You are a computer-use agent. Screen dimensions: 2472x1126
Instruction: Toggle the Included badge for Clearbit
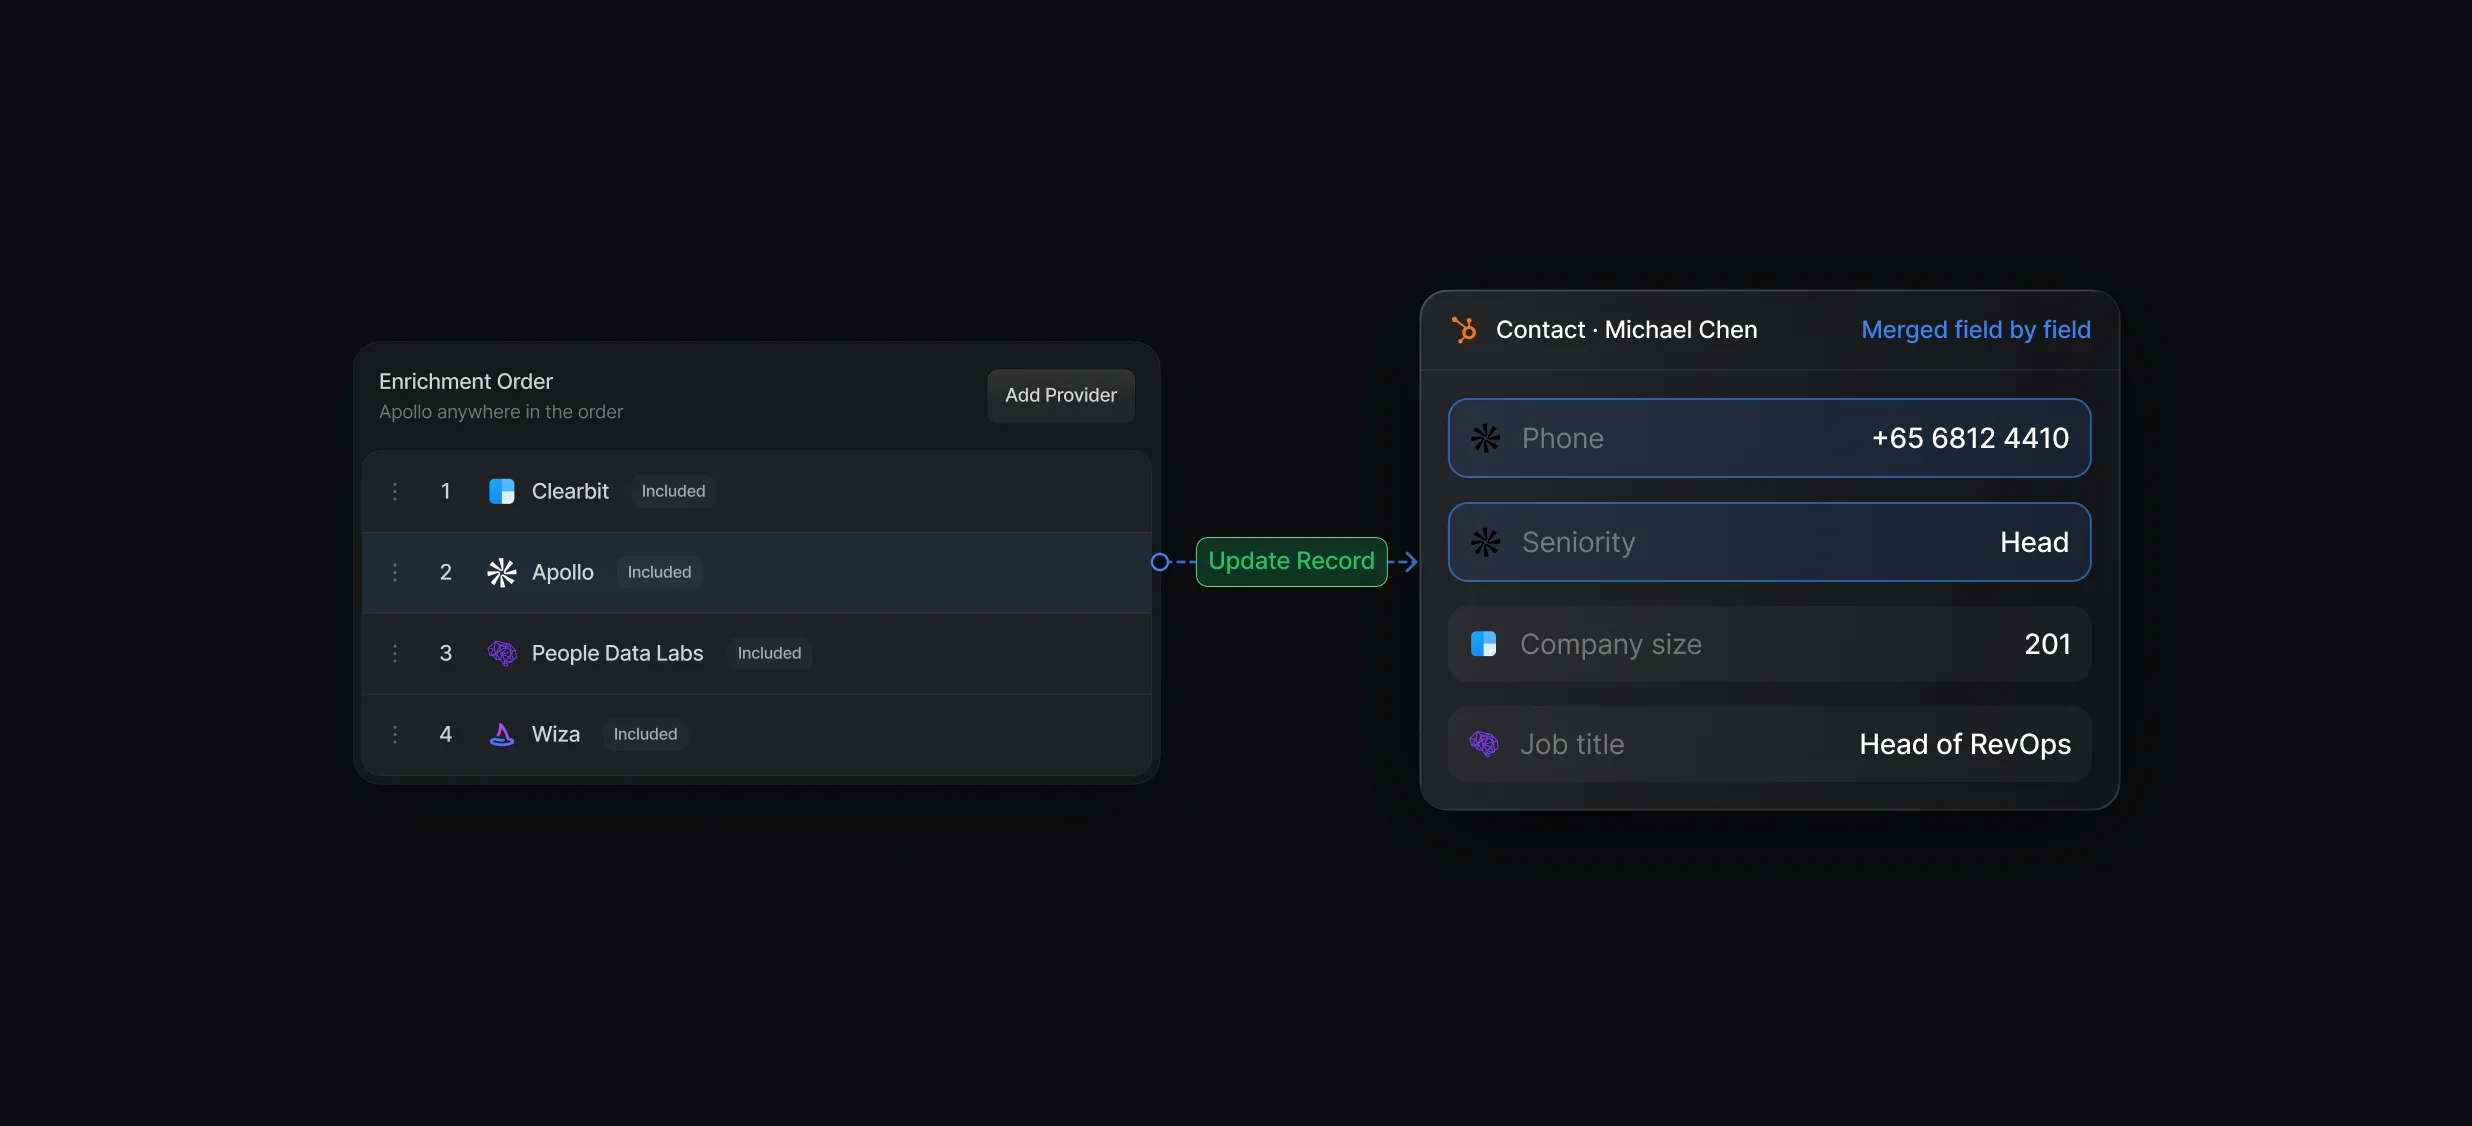(673, 491)
